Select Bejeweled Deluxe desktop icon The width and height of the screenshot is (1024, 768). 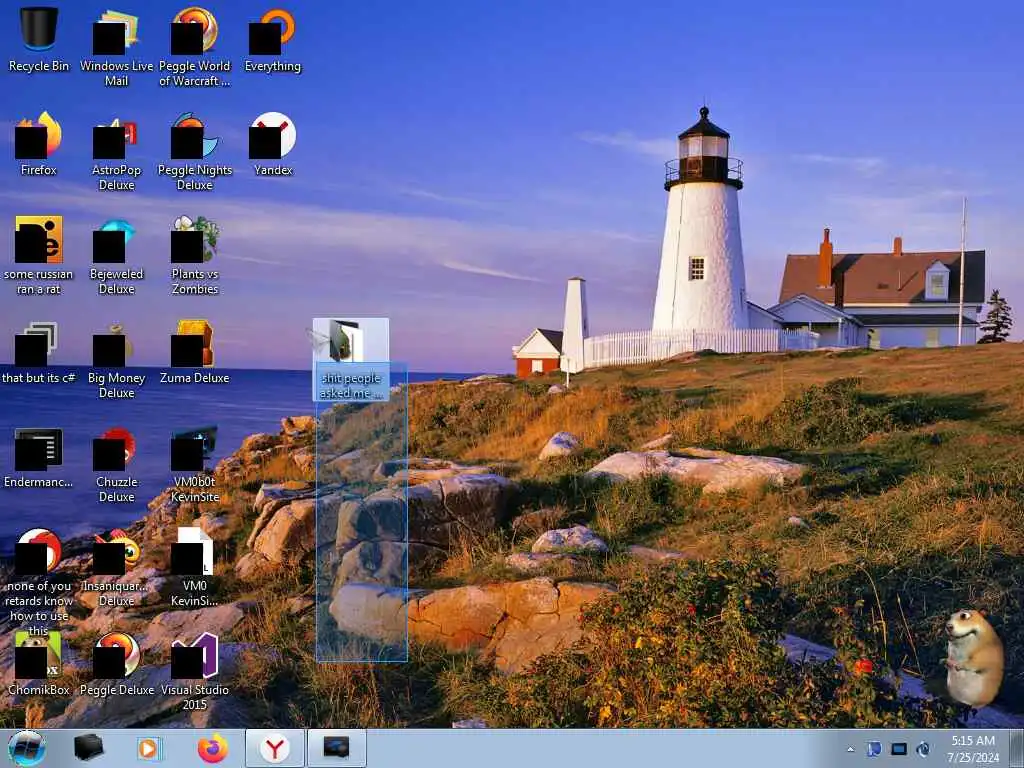click(x=116, y=255)
